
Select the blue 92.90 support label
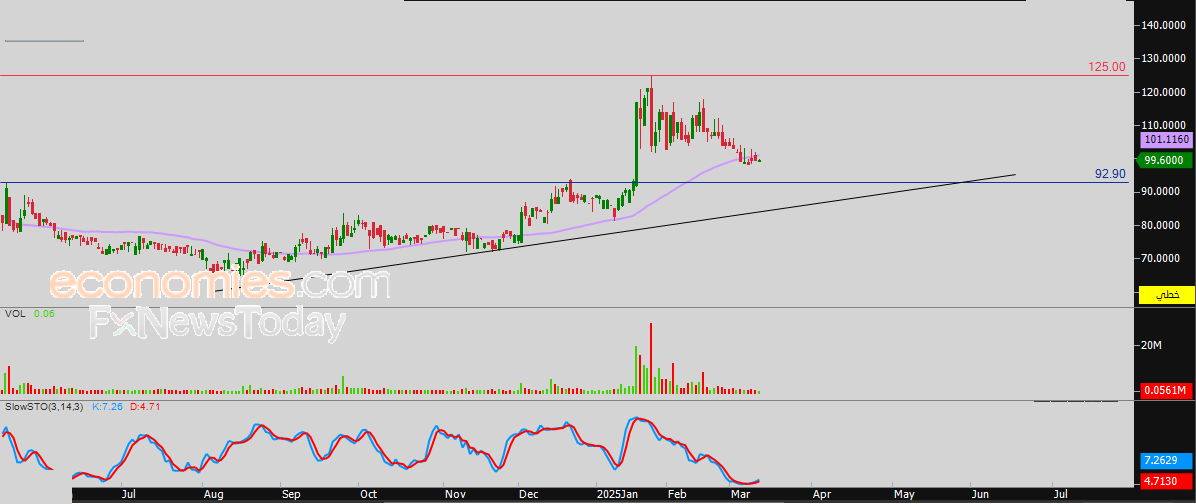point(1110,174)
